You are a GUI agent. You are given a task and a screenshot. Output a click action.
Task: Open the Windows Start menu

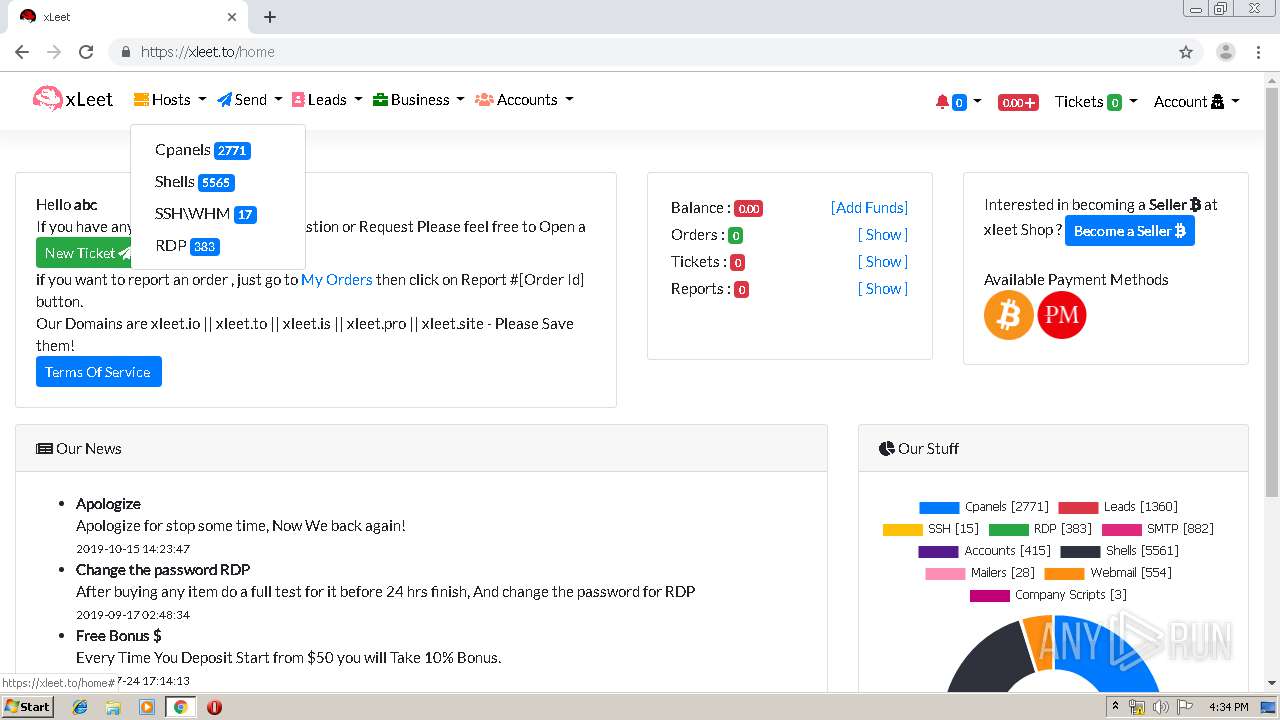[x=27, y=706]
